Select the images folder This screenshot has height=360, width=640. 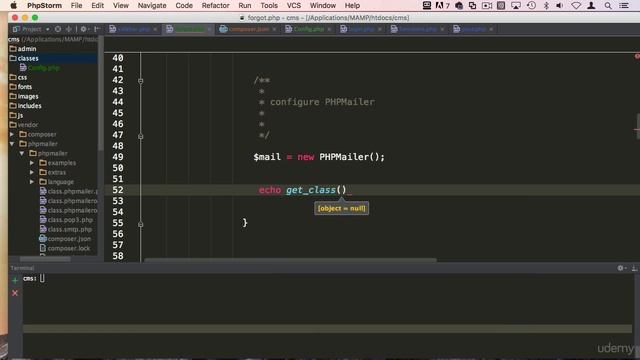(28, 96)
